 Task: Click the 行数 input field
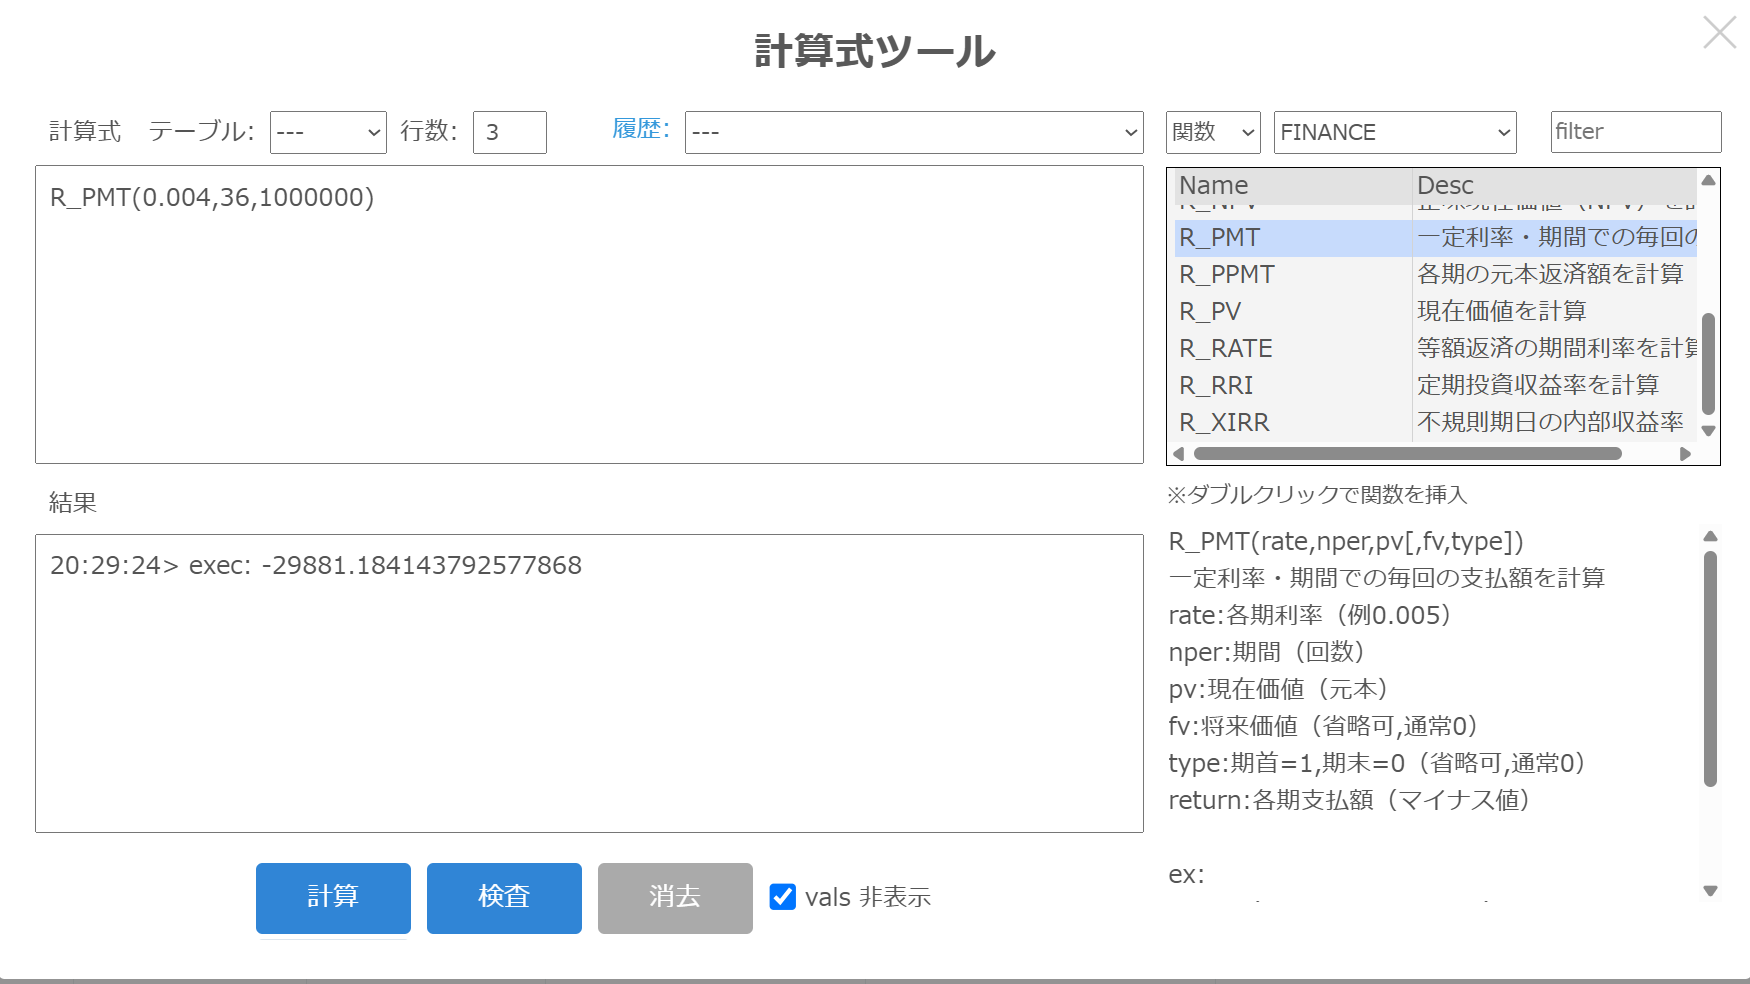pyautogui.click(x=510, y=132)
